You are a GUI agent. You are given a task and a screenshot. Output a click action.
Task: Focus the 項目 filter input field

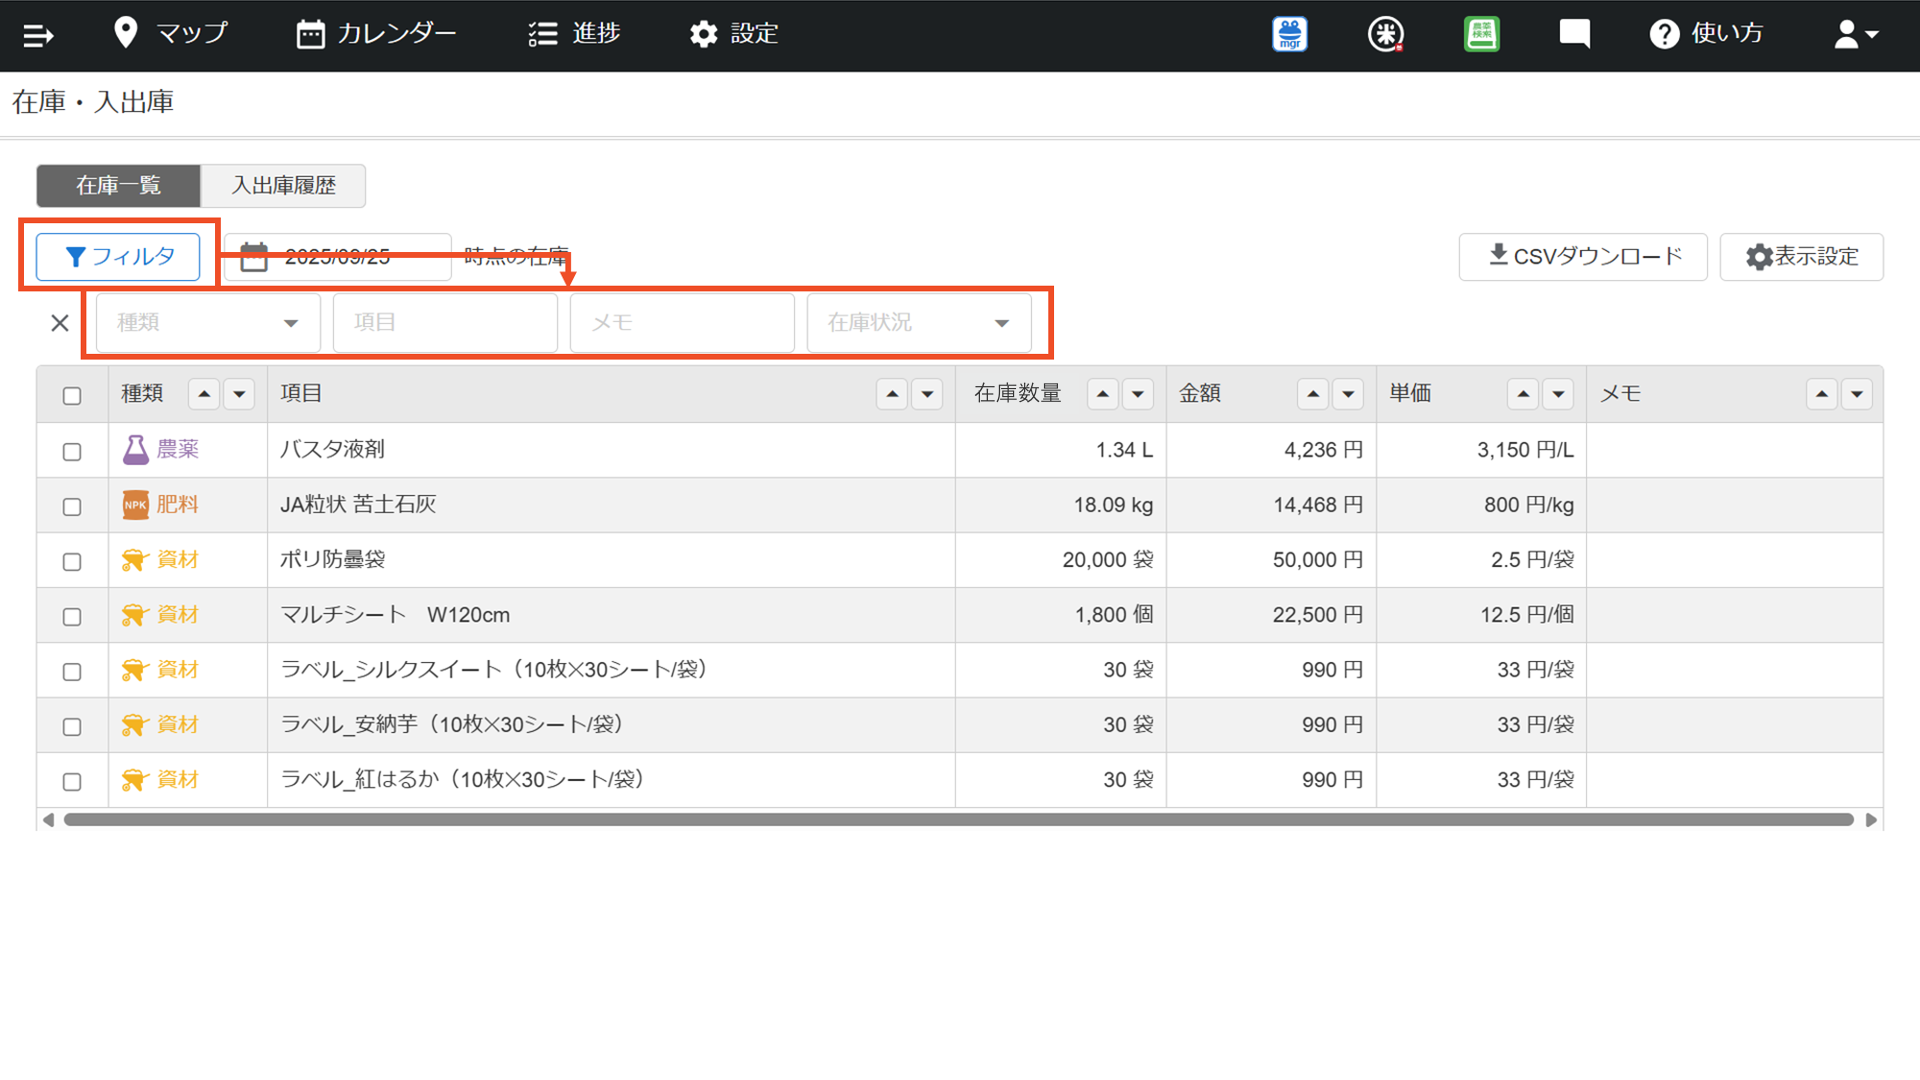click(445, 323)
